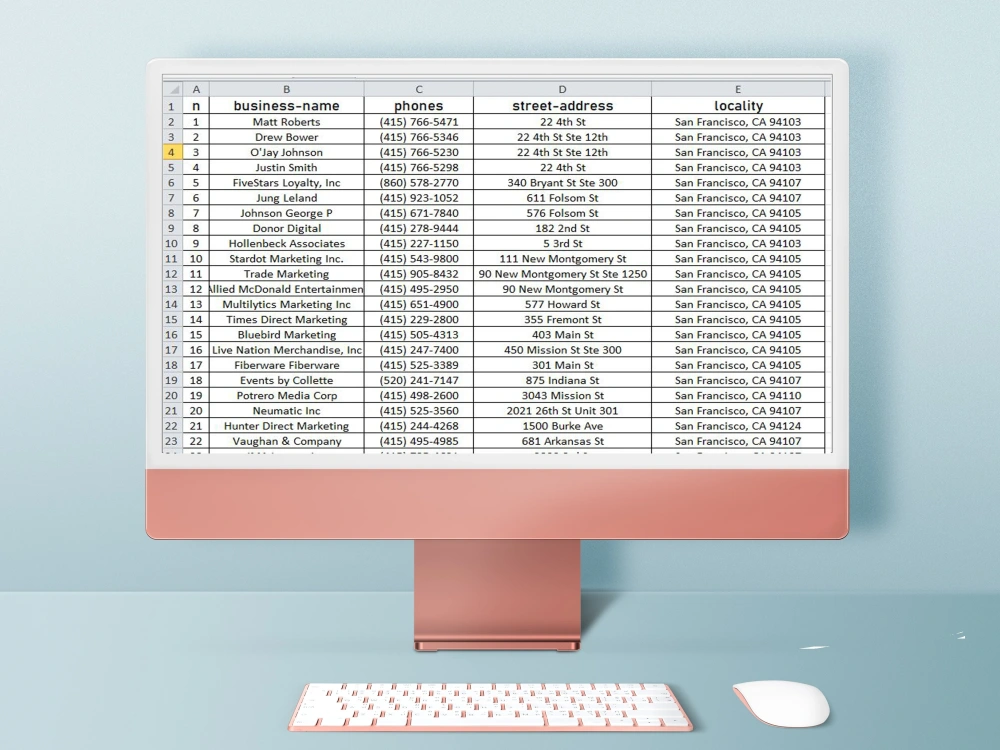The width and height of the screenshot is (1000, 750).
Task: Select the 'Times Direct Marketing' cell
Action: (x=286, y=320)
